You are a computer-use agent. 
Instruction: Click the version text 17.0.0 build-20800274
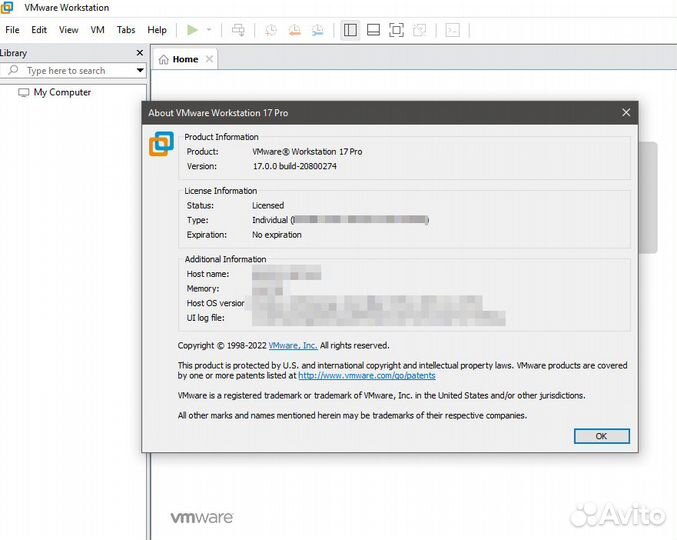(294, 166)
